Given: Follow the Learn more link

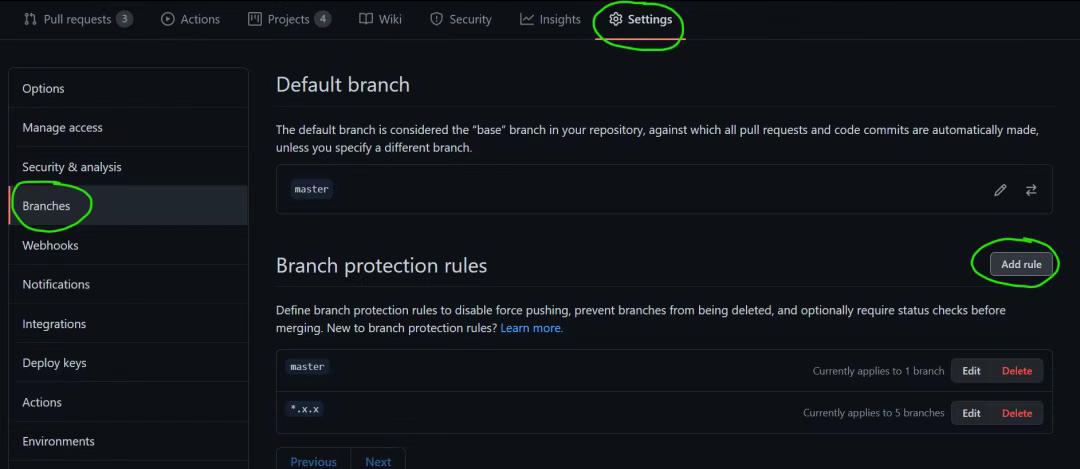Looking at the screenshot, I should [x=532, y=329].
